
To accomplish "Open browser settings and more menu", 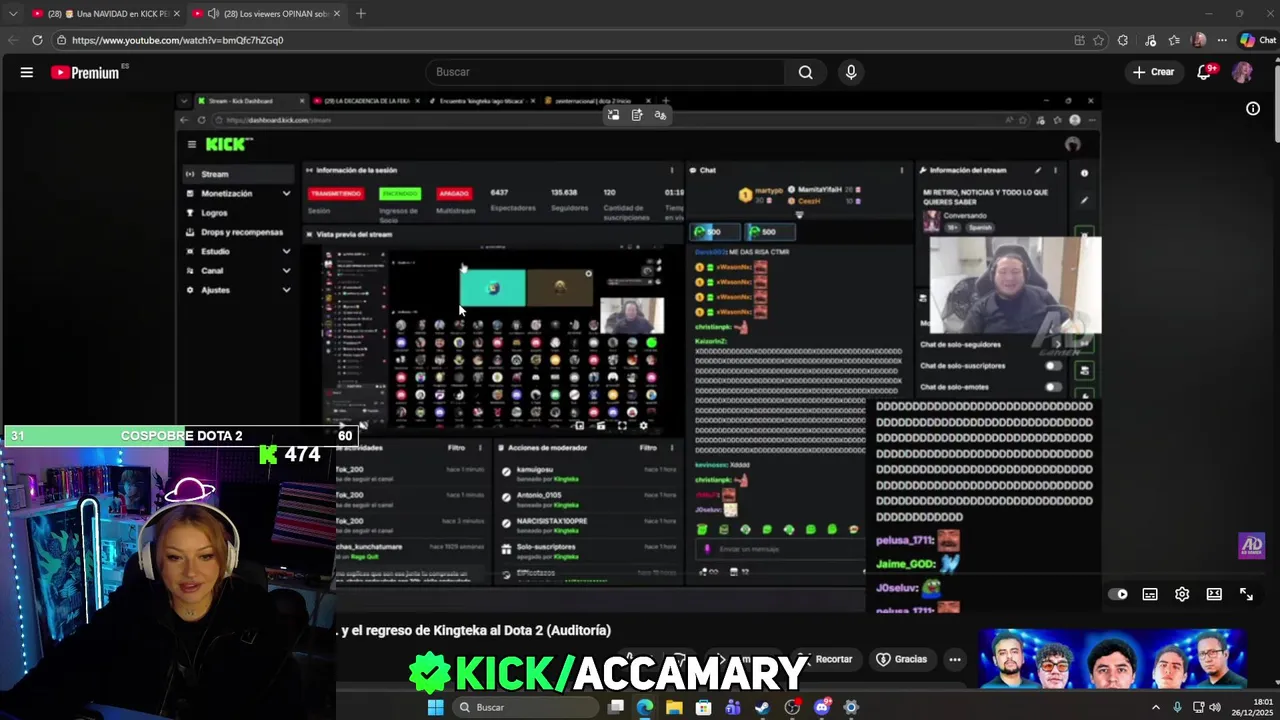I will pyautogui.click(x=1222, y=40).
